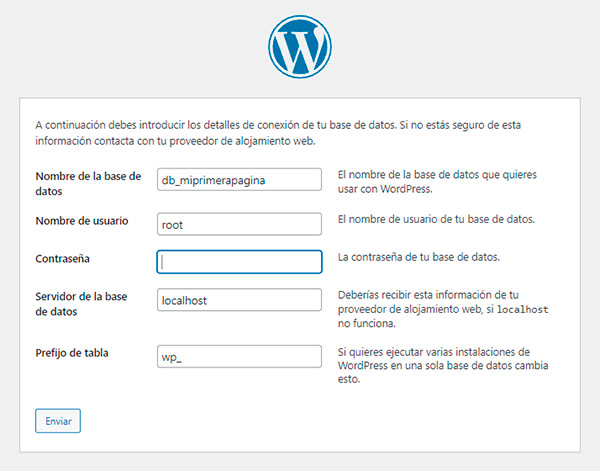600x471 pixels.
Task: Focus the username field containing root
Action: (x=239, y=224)
